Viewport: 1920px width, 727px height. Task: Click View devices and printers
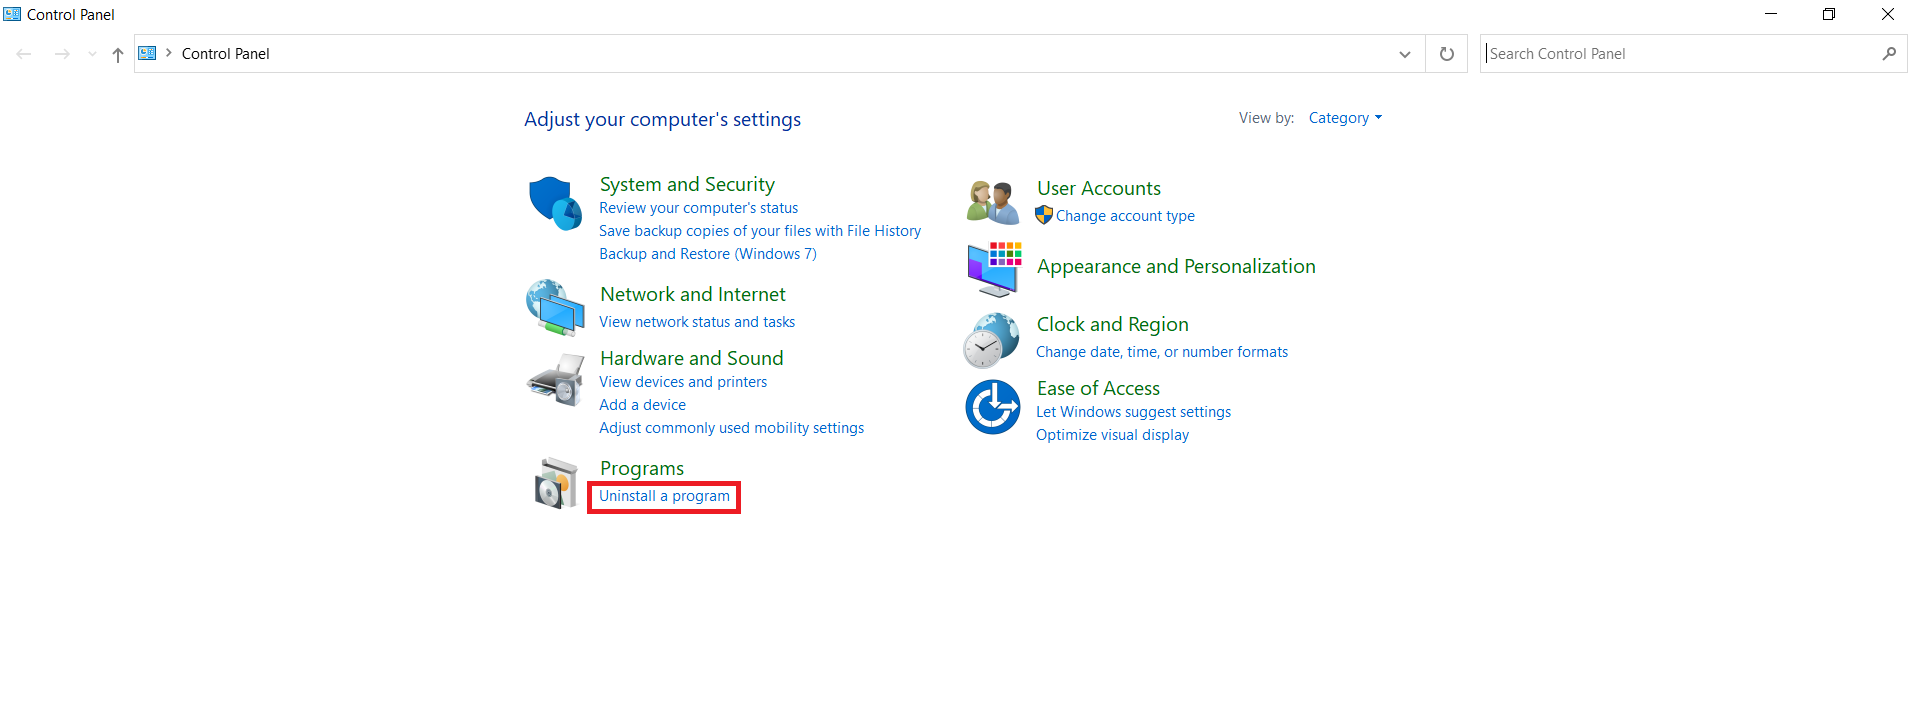coord(683,382)
